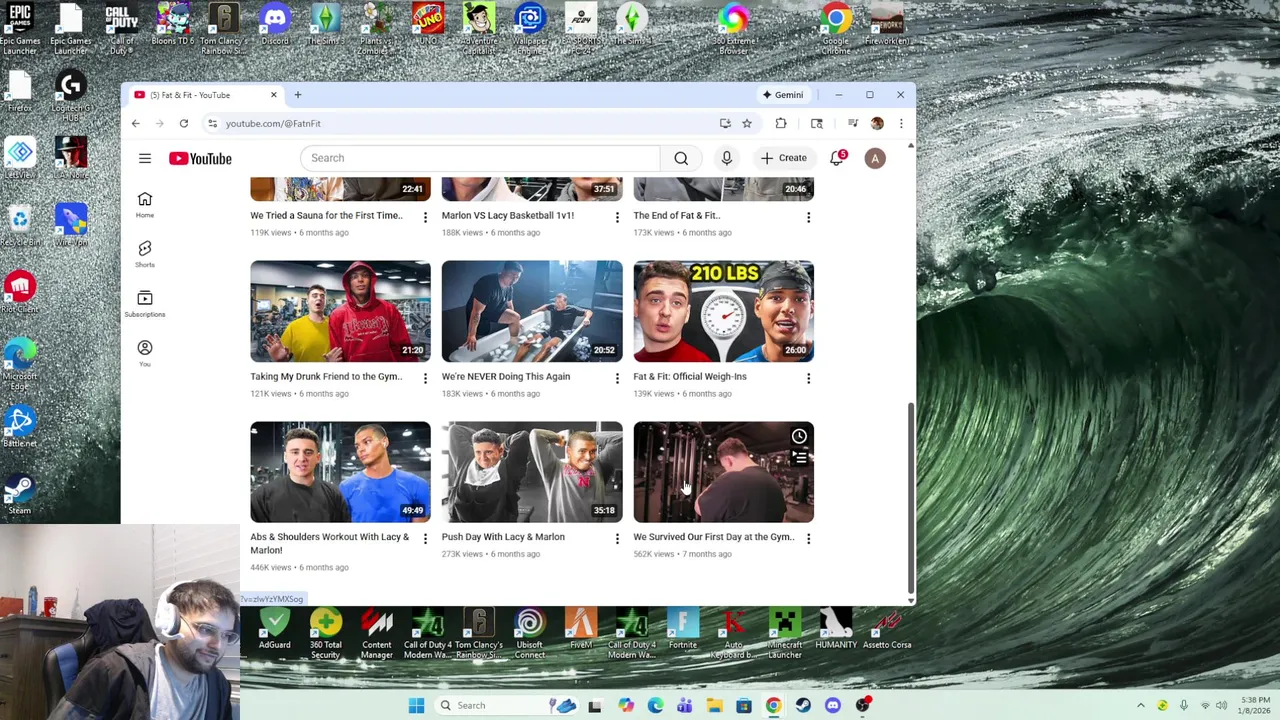
Task: Open 'Push Day With Lacy & Marlon' title
Action: tap(503, 537)
